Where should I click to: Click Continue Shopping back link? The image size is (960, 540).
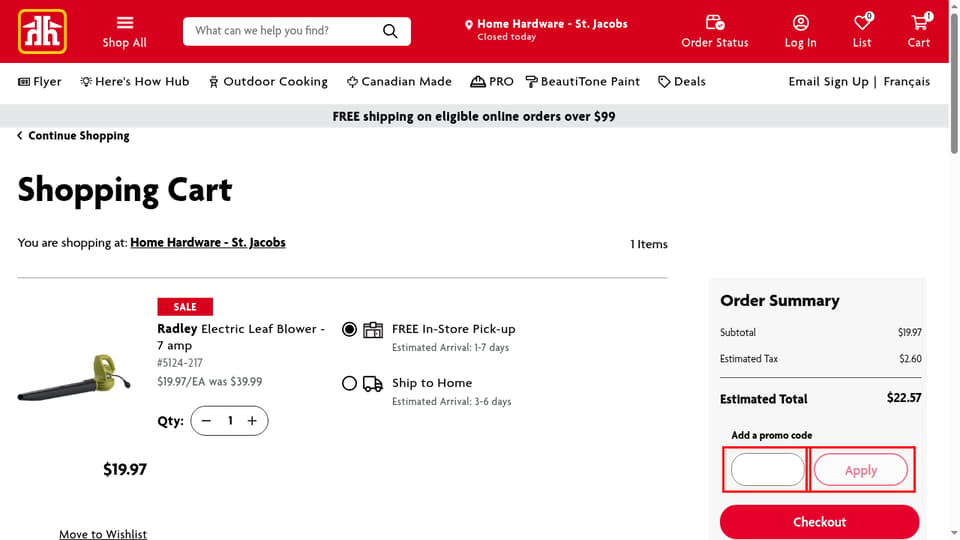(x=73, y=136)
